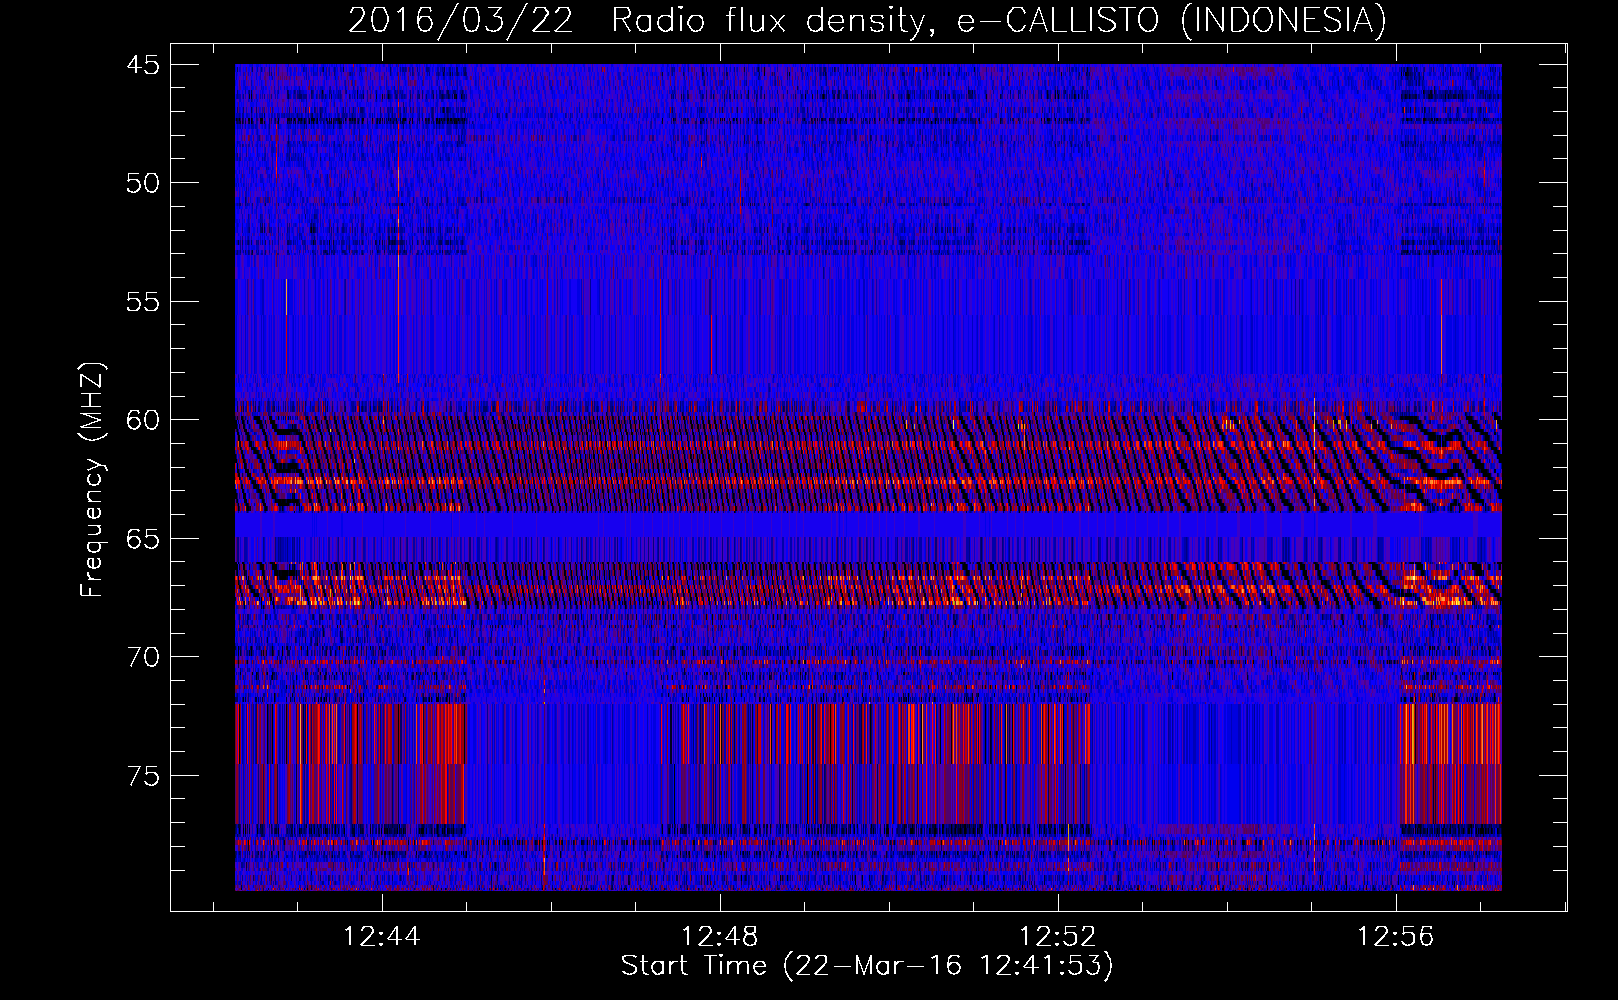Click the 12:44 time tick label
Image resolution: width=1618 pixels, height=1000 pixels.
(382, 937)
